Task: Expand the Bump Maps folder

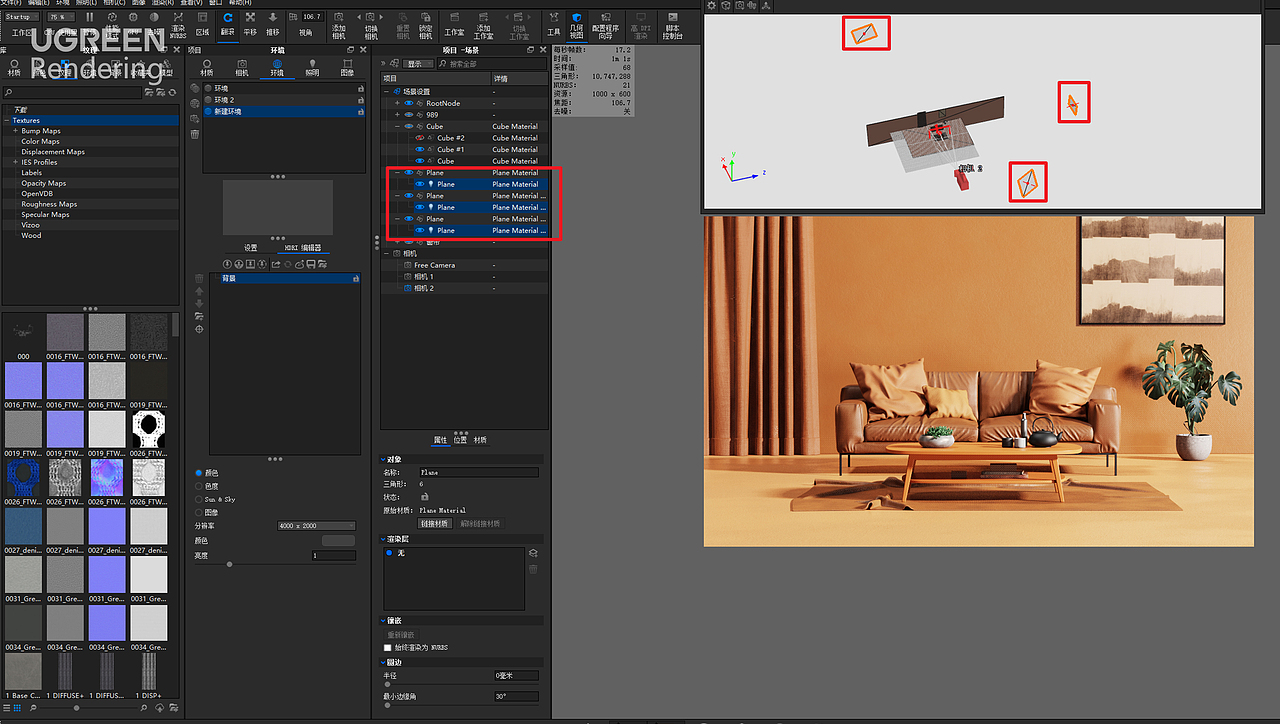Action: coord(15,131)
